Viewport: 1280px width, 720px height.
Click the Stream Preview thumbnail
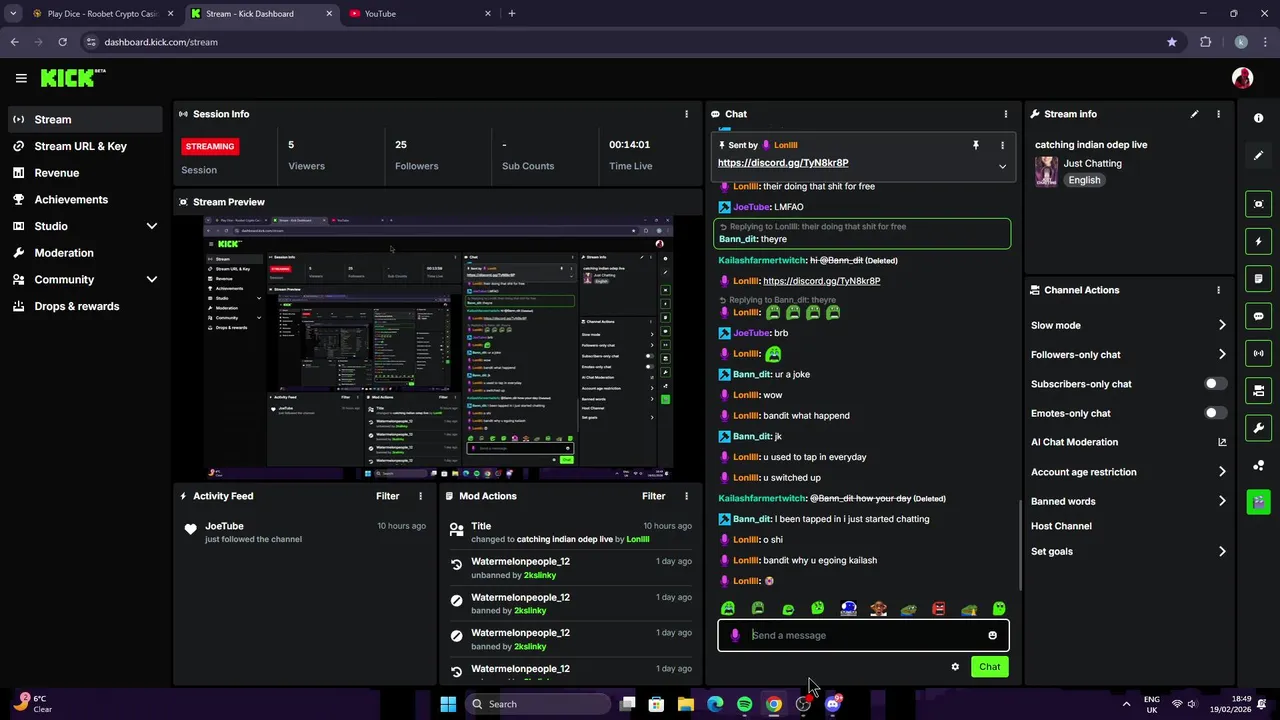tap(438, 347)
